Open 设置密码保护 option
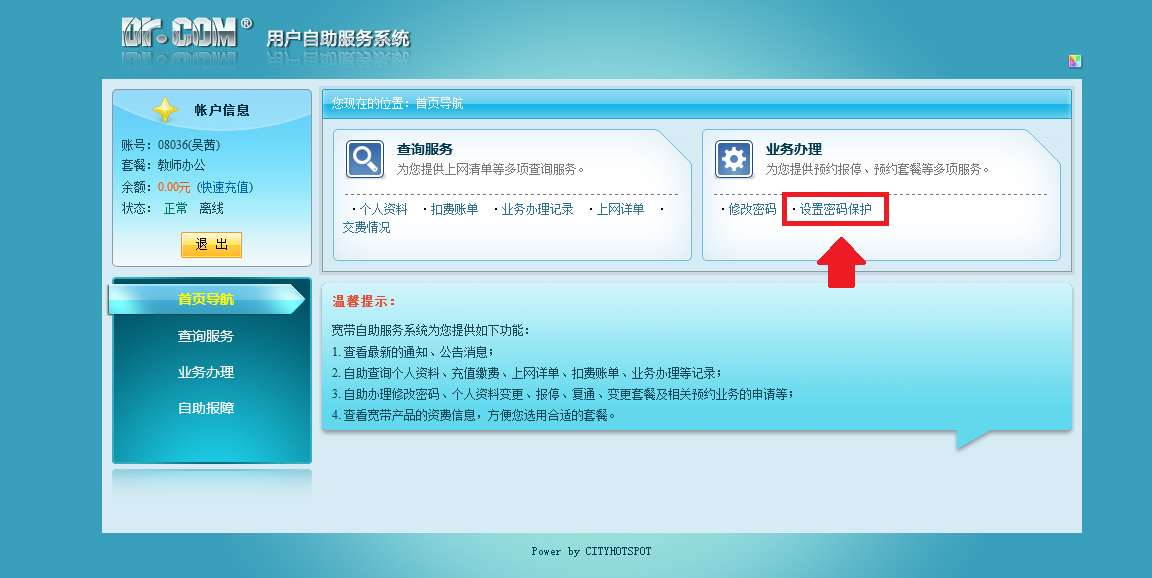The width and height of the screenshot is (1152, 578). point(835,209)
